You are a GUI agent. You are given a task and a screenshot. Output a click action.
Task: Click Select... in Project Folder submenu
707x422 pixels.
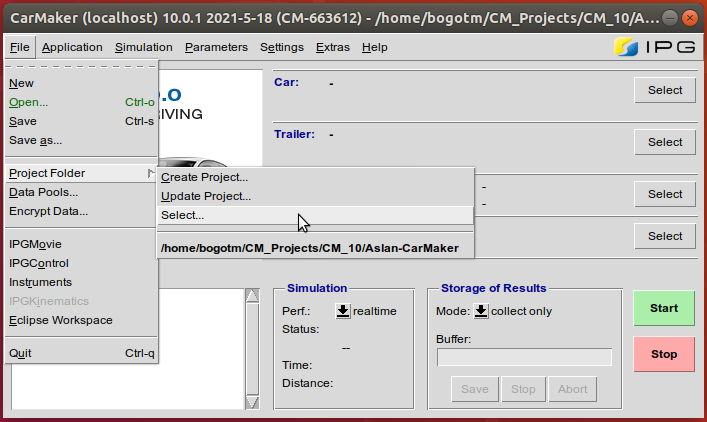click(x=316, y=215)
